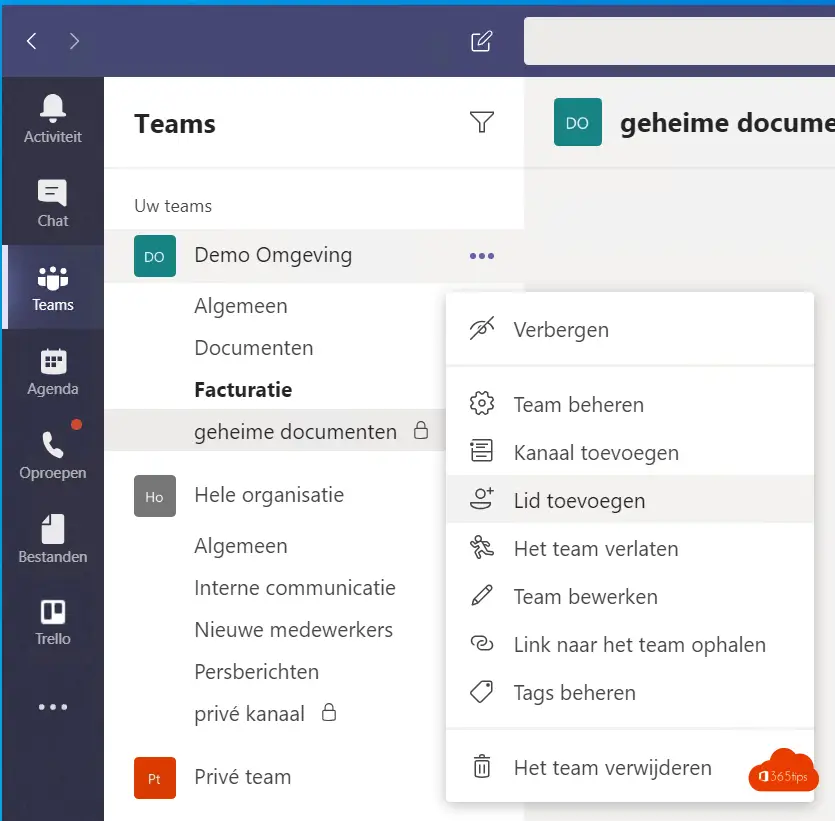The image size is (835, 821).
Task: Open the Nieuwe medewerkers channel
Action: (x=293, y=630)
